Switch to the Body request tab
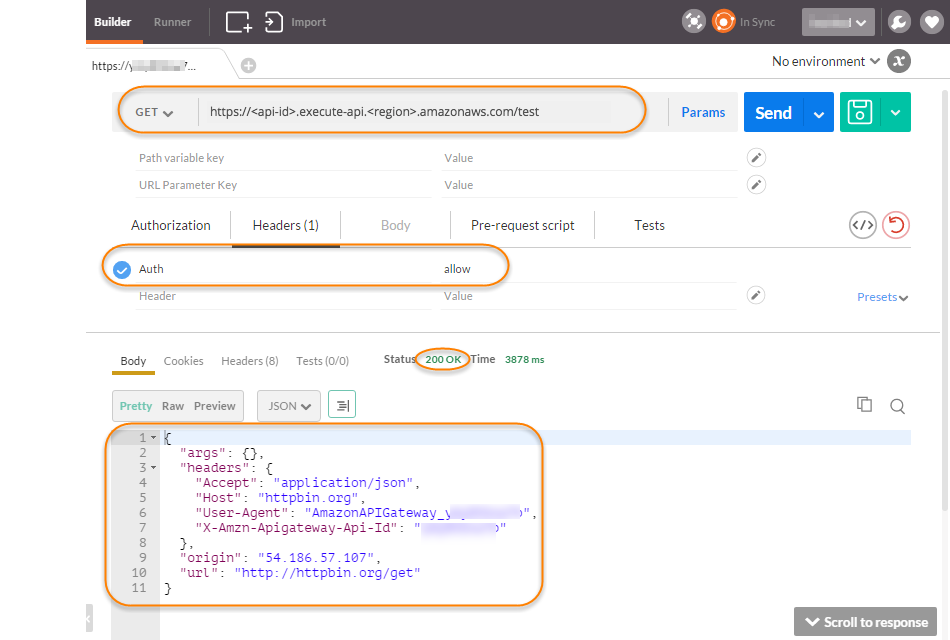The height and width of the screenshot is (640, 950). point(395,225)
